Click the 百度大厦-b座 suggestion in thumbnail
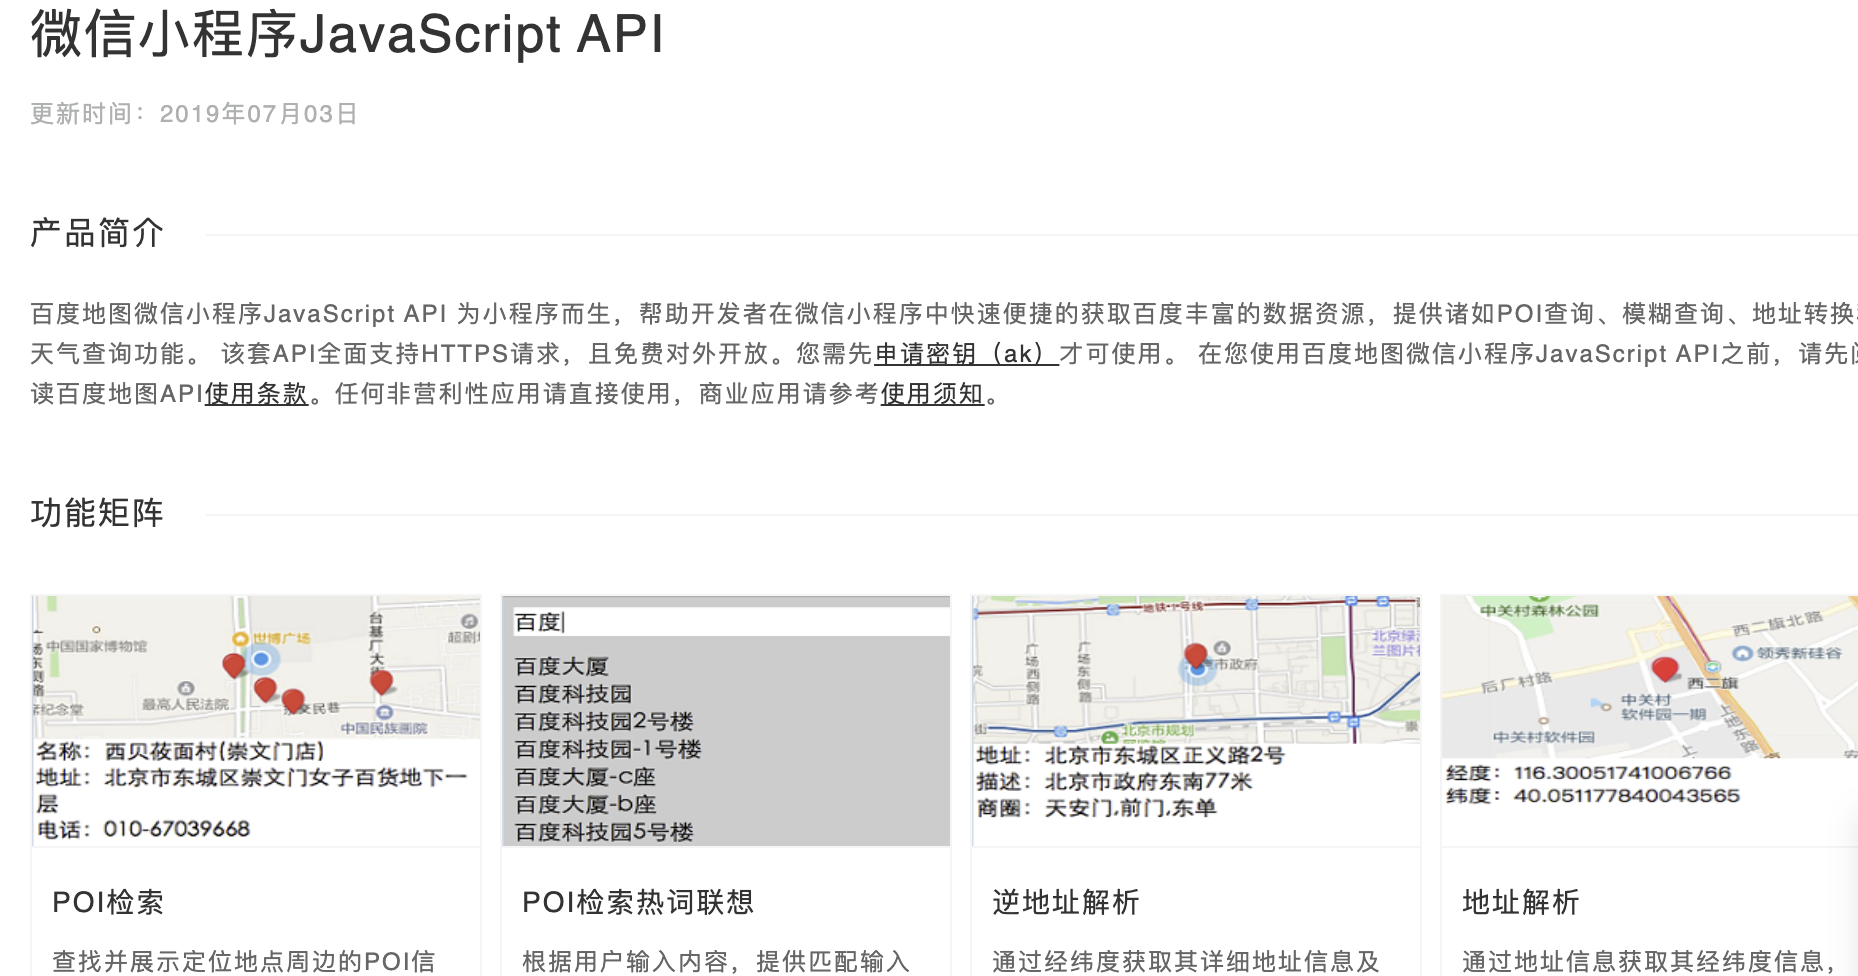This screenshot has height=976, width=1858. point(586,804)
